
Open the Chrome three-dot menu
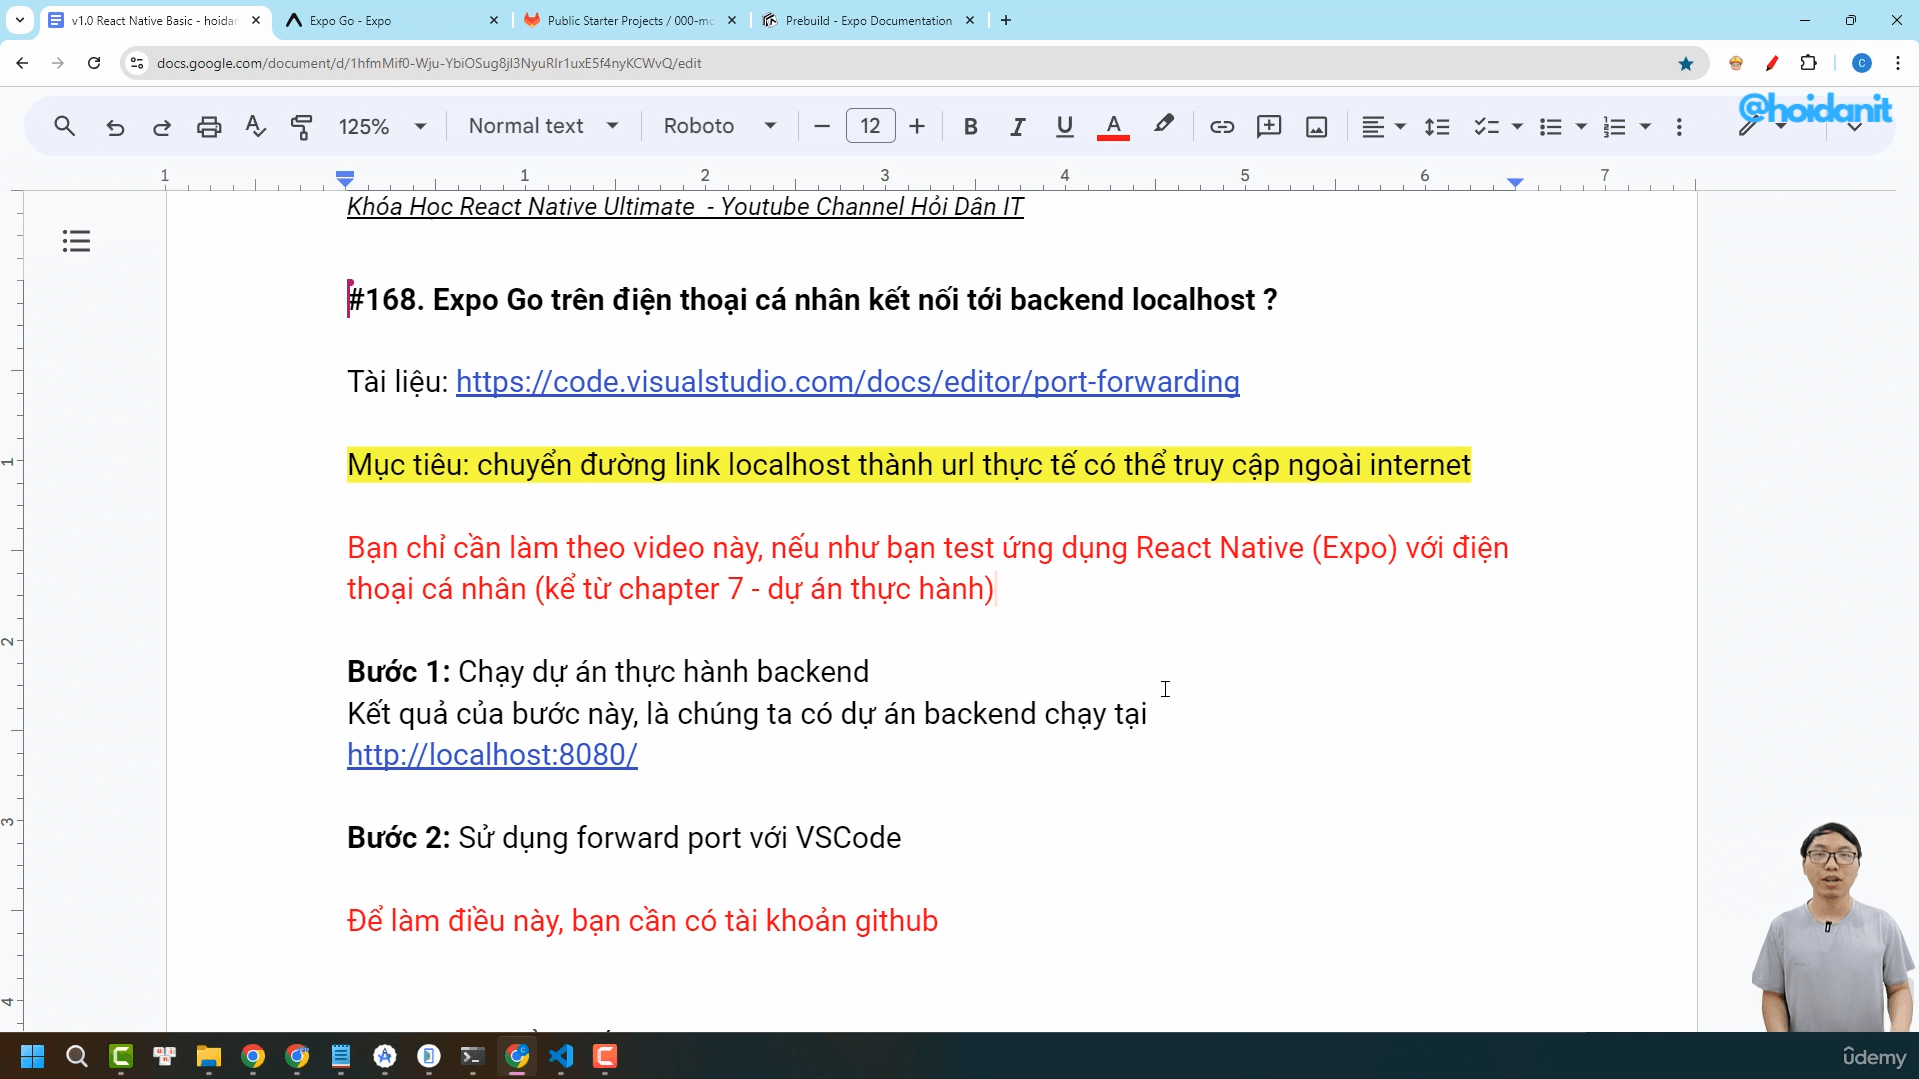click(1898, 63)
